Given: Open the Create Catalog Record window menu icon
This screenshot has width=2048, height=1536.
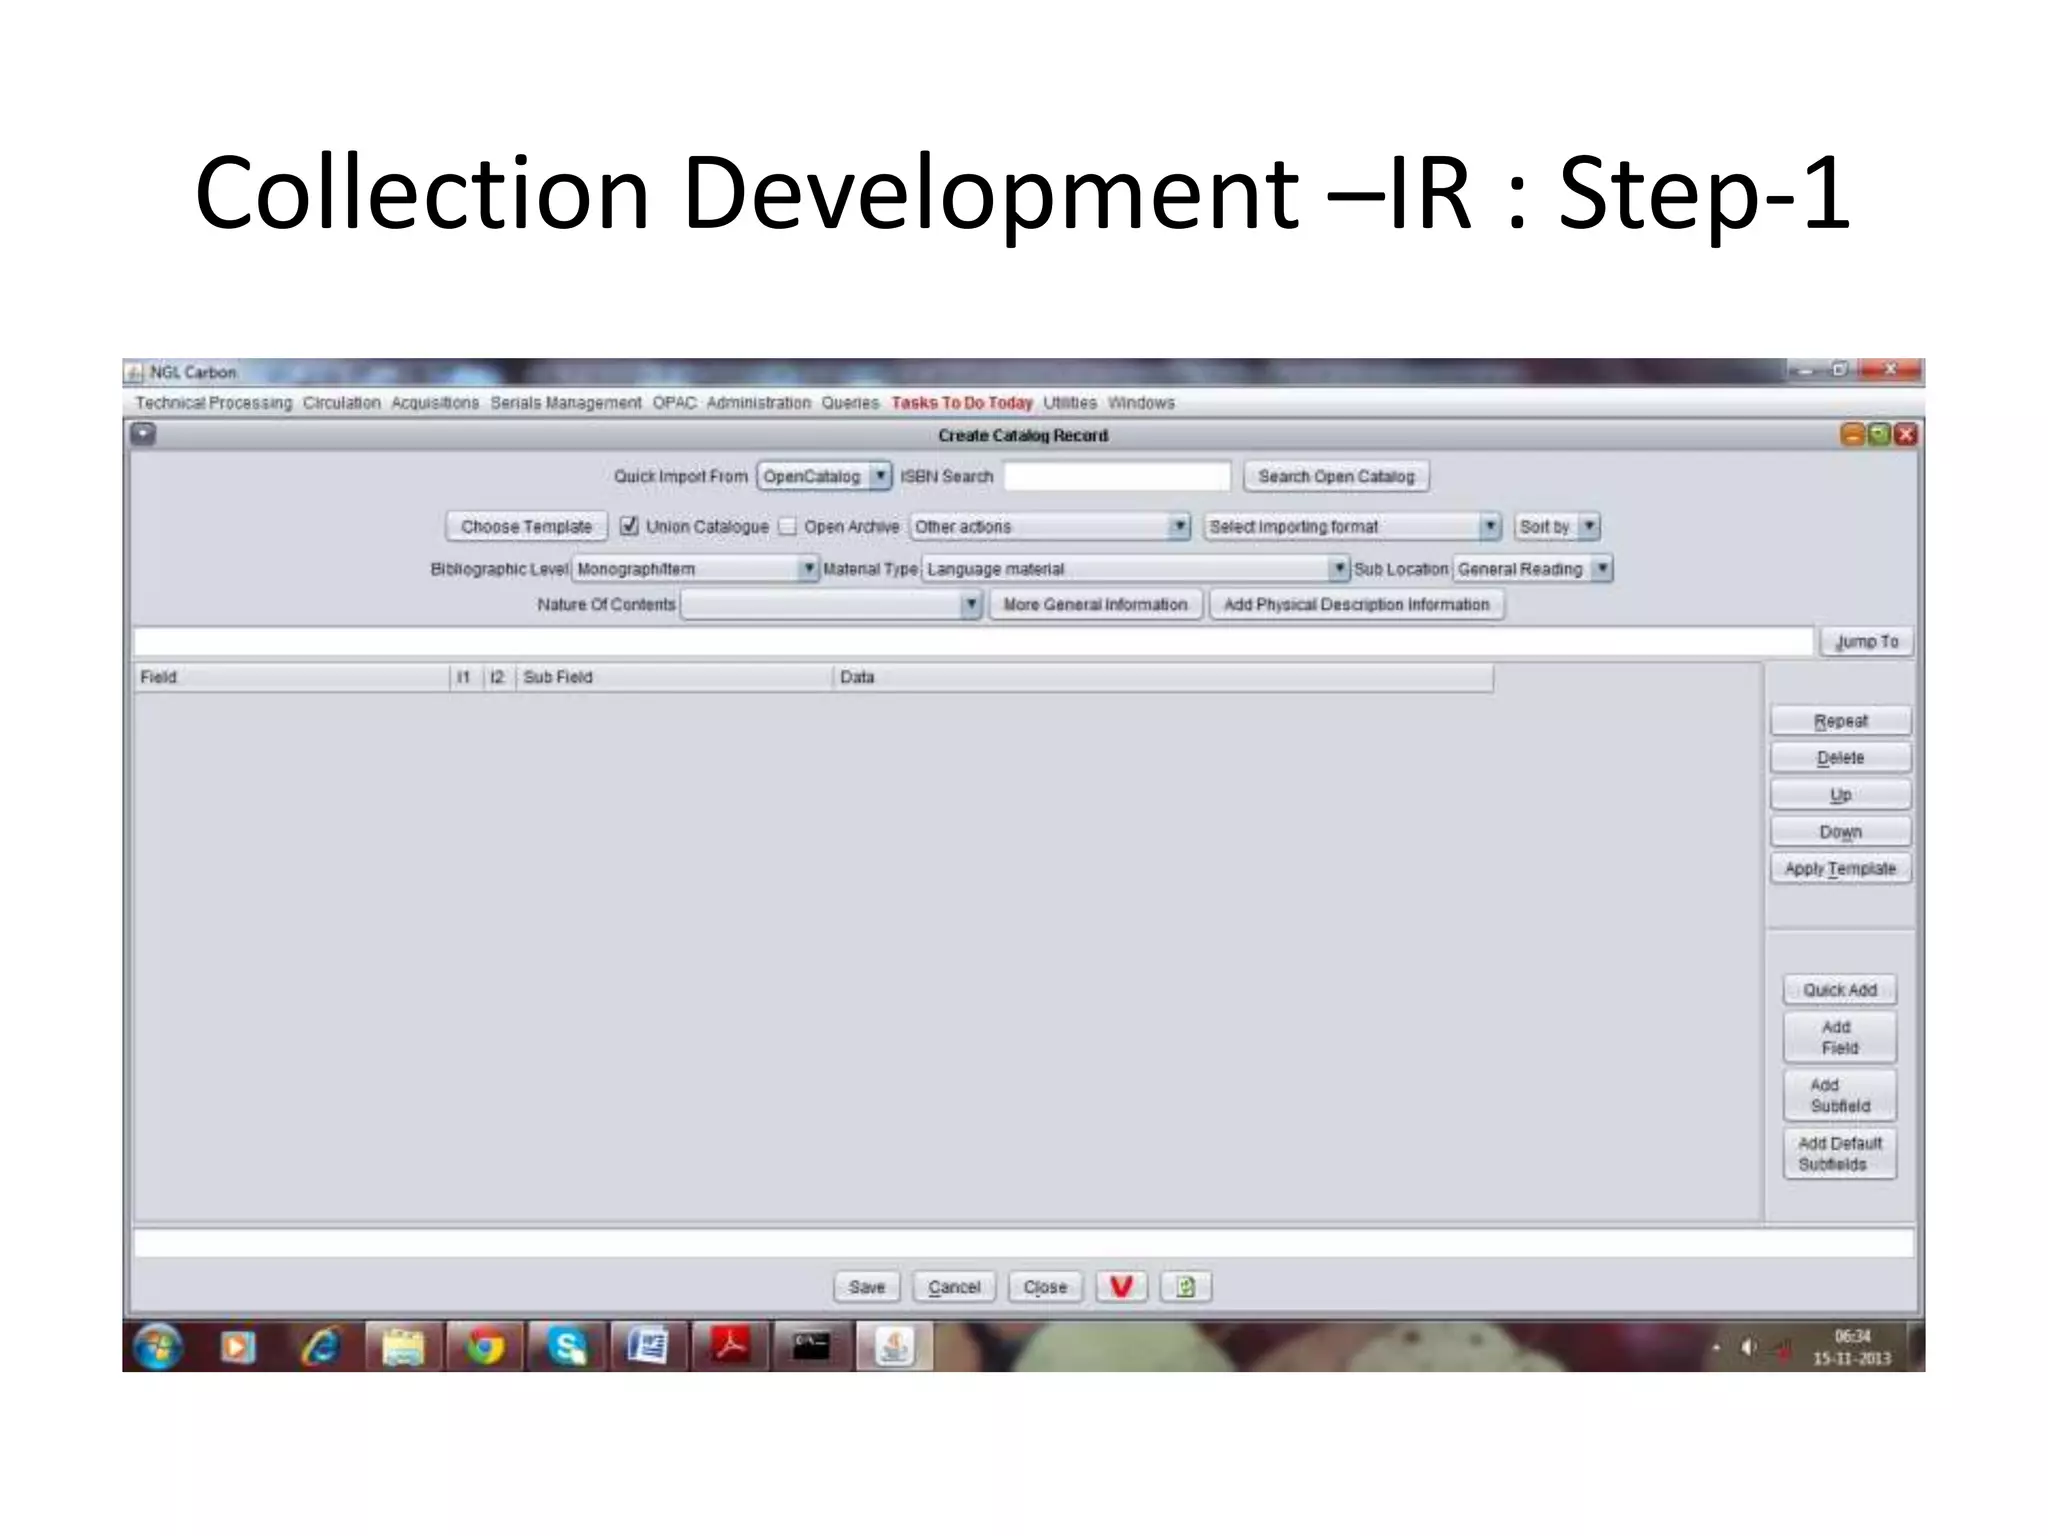Looking at the screenshot, I should coord(143,434).
